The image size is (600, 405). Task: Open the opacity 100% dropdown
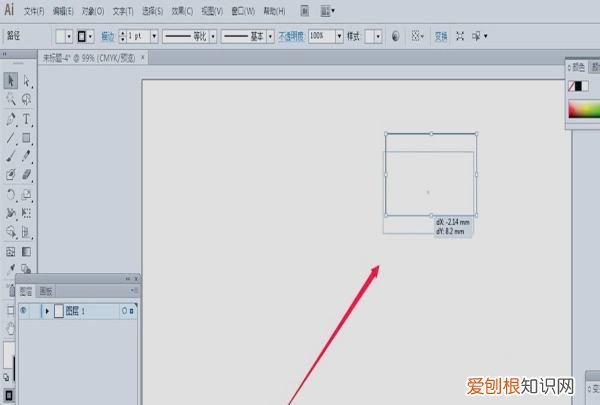coord(340,35)
